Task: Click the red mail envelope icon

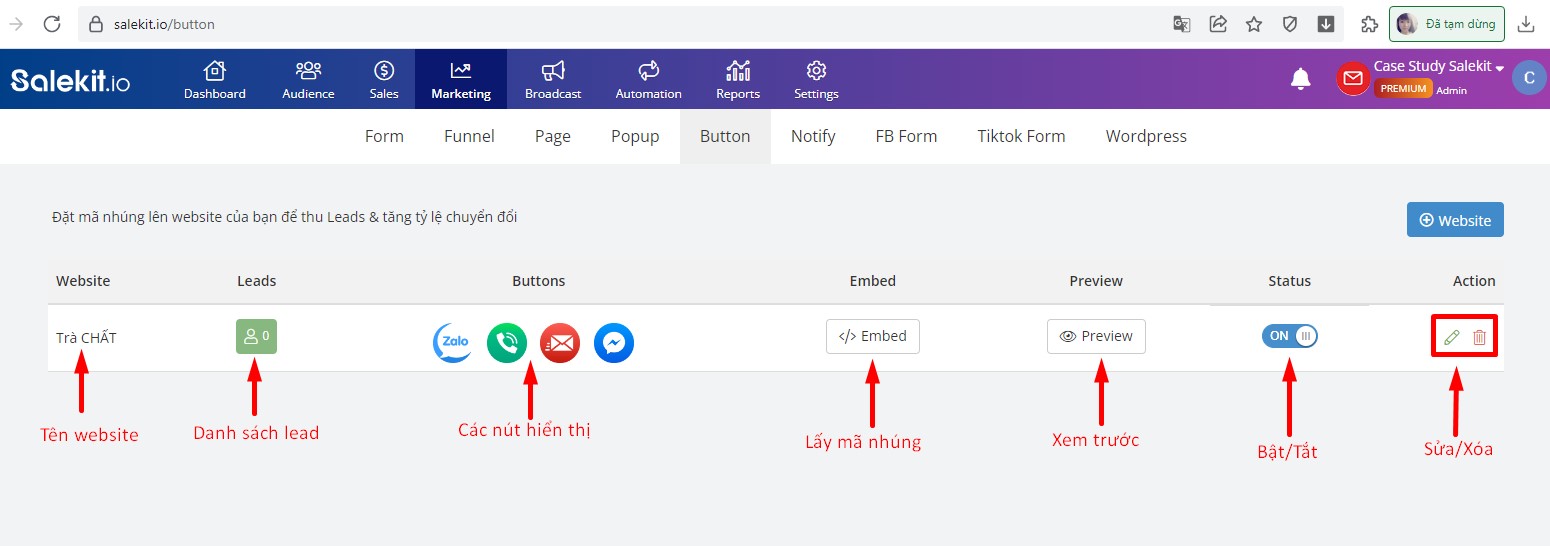Action: (1353, 79)
